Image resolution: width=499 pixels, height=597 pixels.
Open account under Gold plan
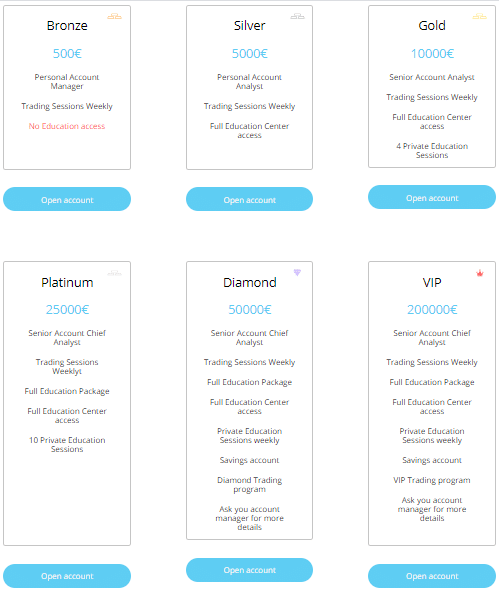click(x=432, y=197)
